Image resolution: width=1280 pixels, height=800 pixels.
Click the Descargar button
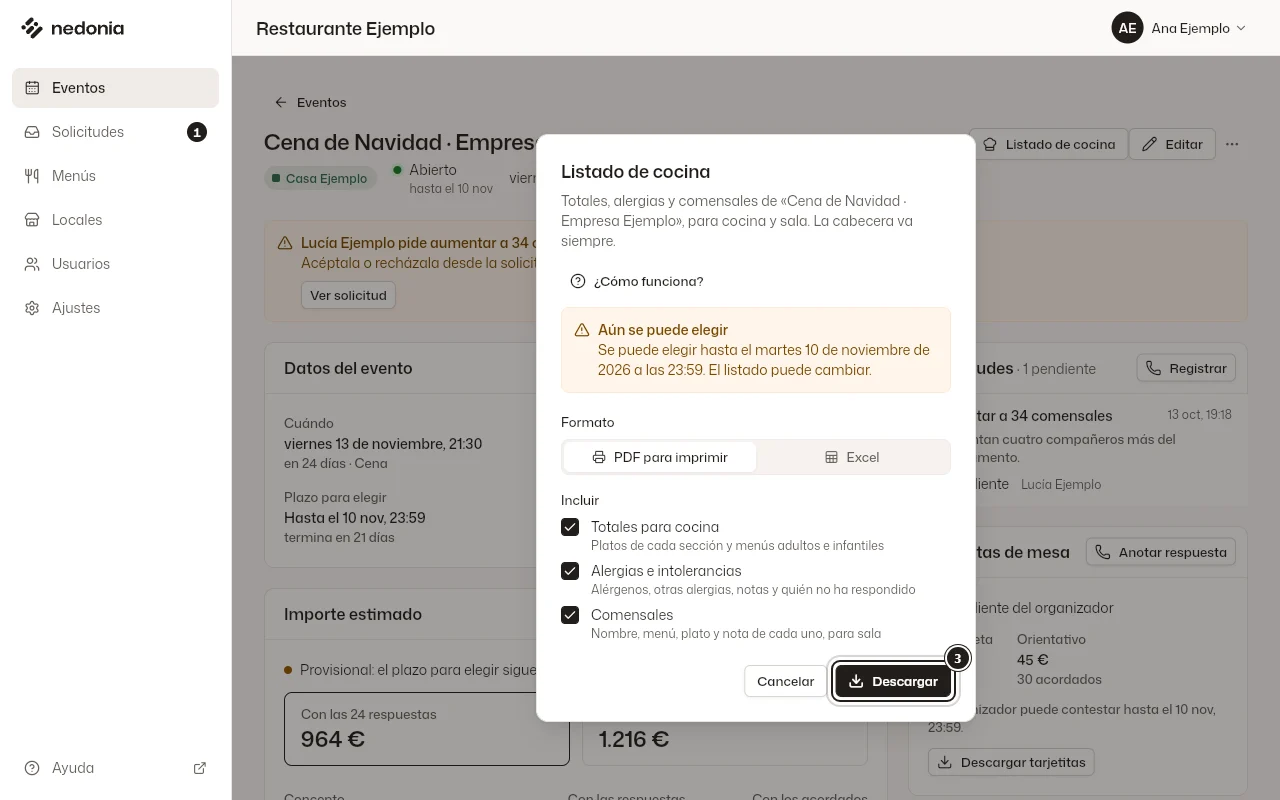[x=893, y=681]
